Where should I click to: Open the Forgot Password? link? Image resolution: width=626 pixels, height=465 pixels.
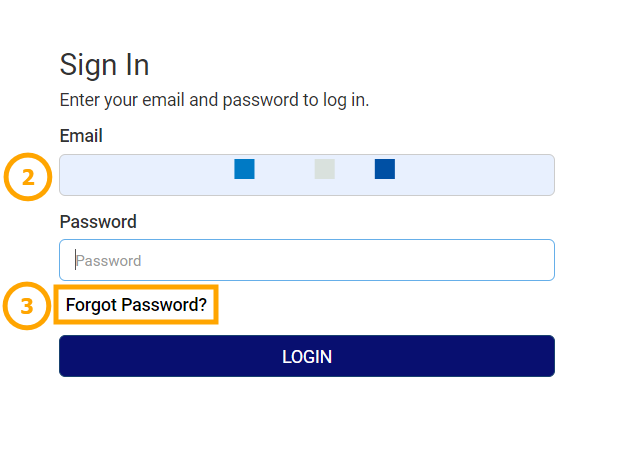[136, 305]
